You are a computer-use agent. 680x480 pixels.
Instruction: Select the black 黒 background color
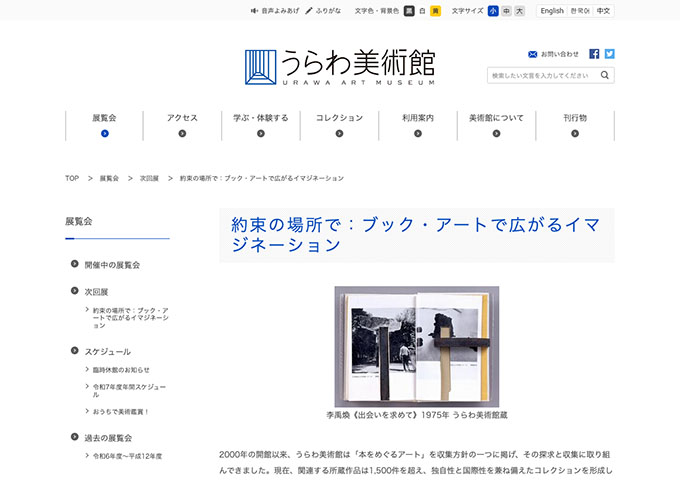tap(409, 11)
